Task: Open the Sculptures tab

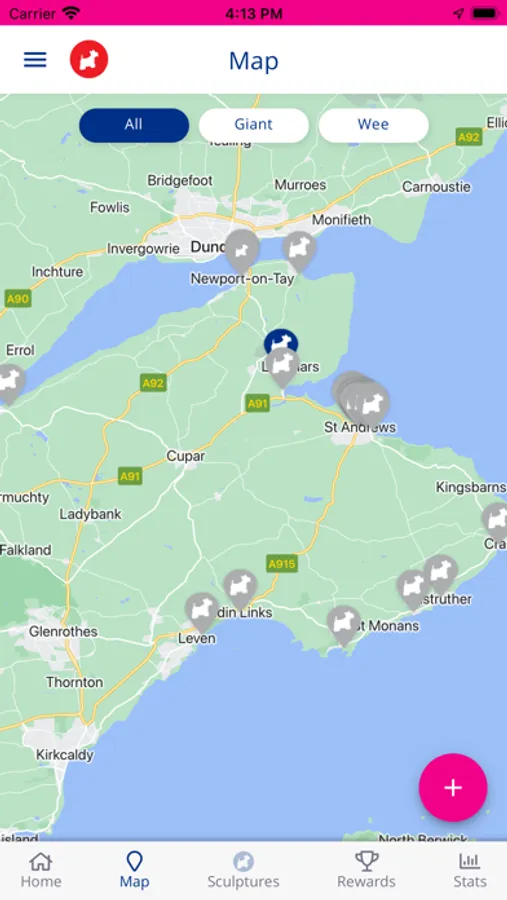Action: (243, 870)
